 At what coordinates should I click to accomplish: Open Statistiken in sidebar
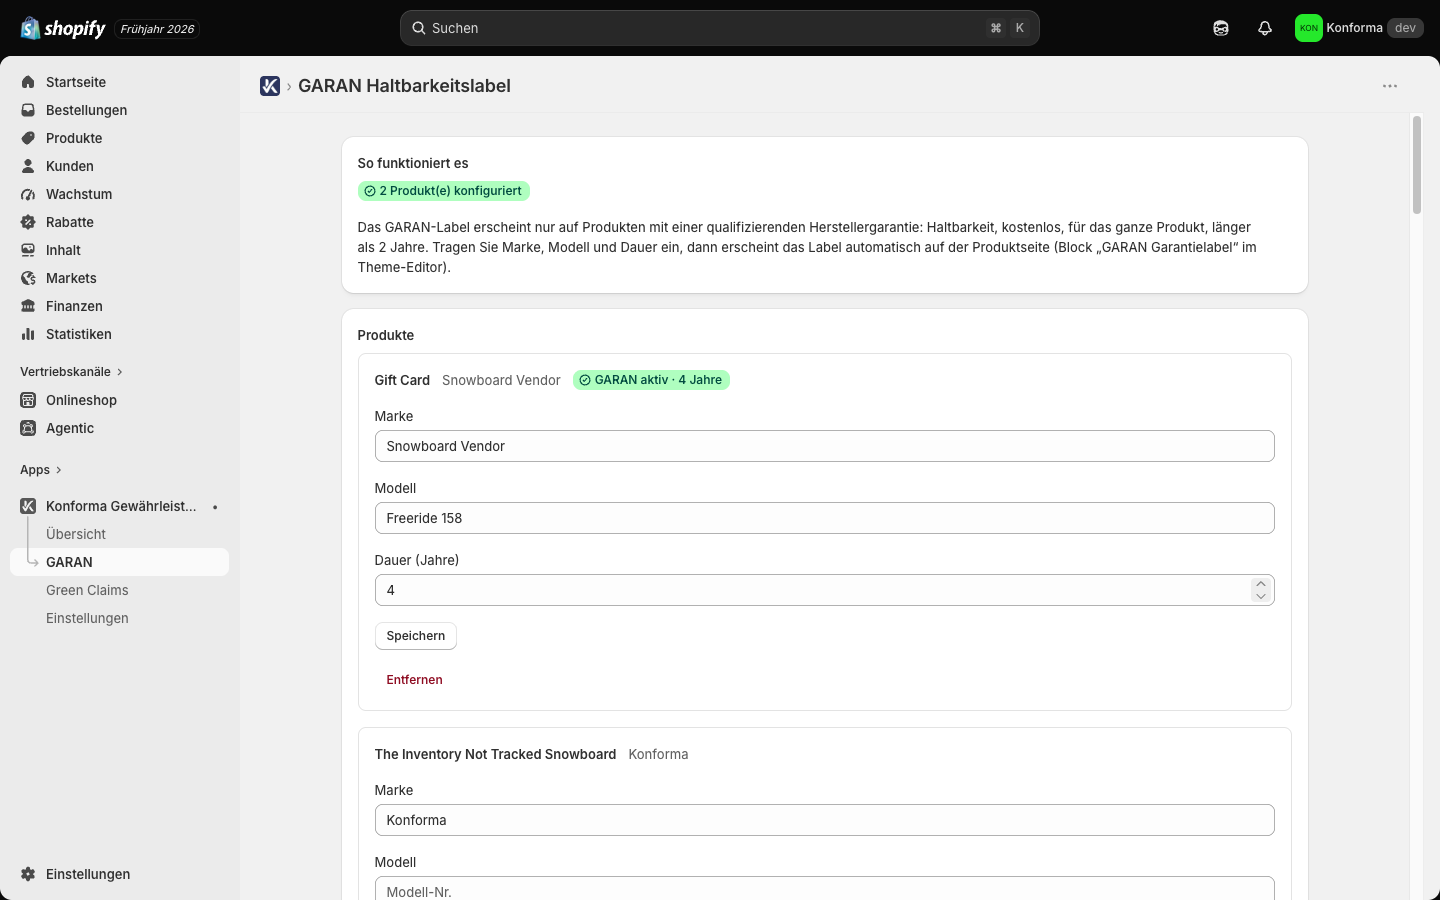(79, 334)
